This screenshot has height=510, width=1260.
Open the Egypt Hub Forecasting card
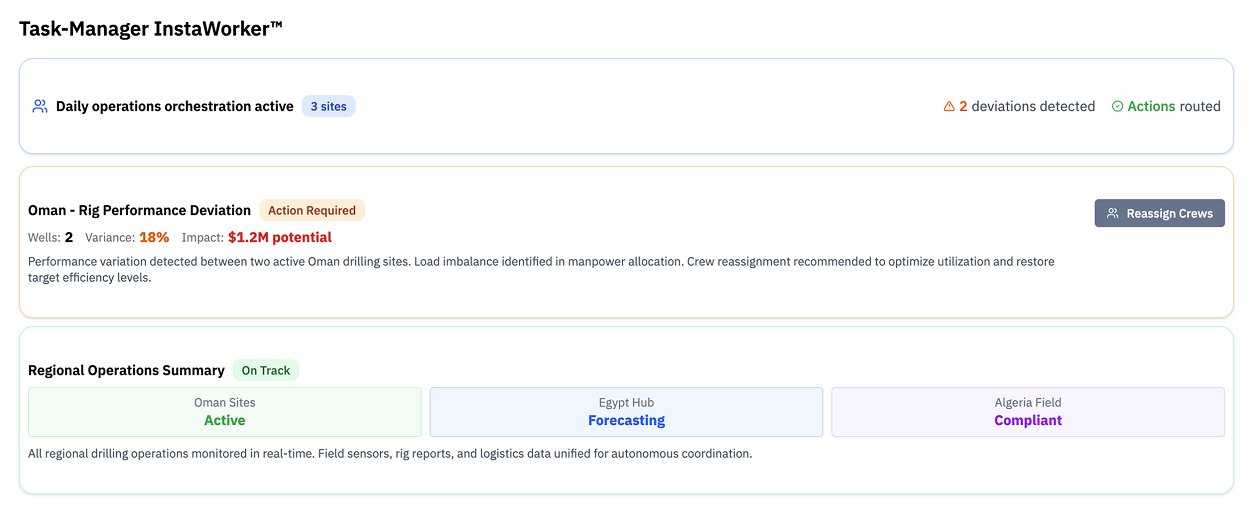[626, 412]
